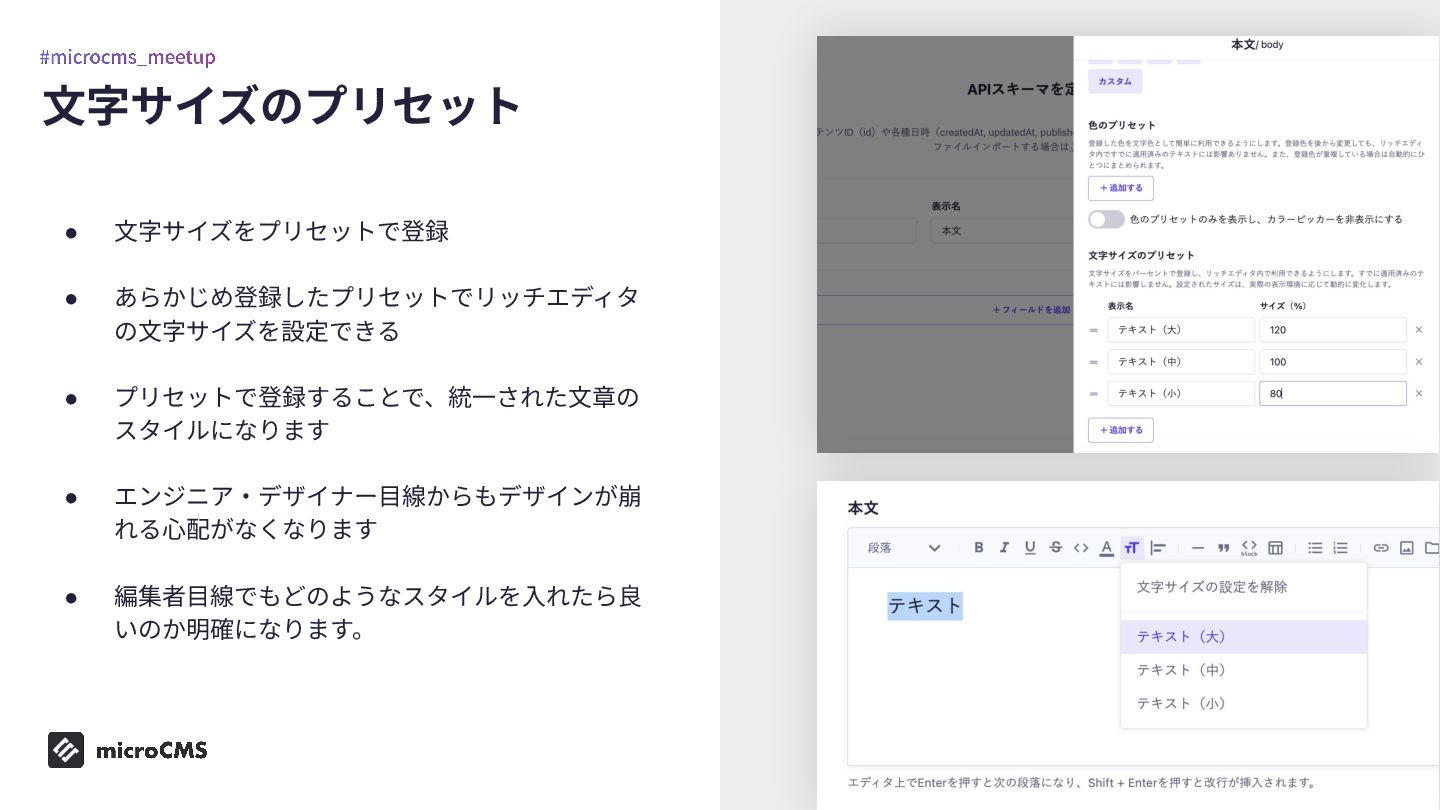Click the highlighted font size (TT) icon
Viewport: 1440px width, 810px height.
coord(1132,548)
